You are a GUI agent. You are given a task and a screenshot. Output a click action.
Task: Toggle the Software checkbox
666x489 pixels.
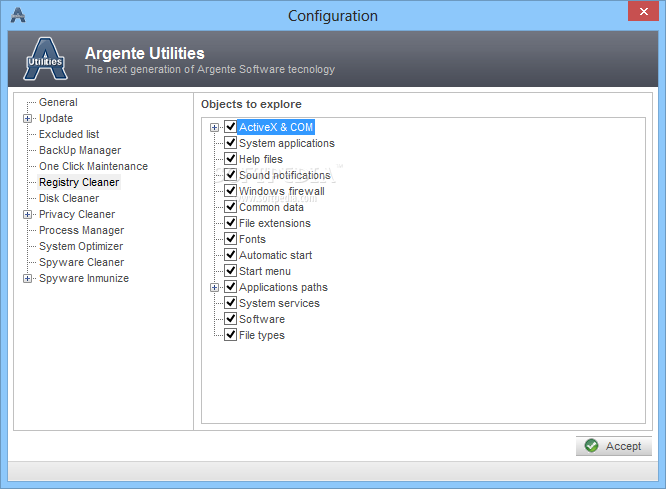click(x=231, y=319)
